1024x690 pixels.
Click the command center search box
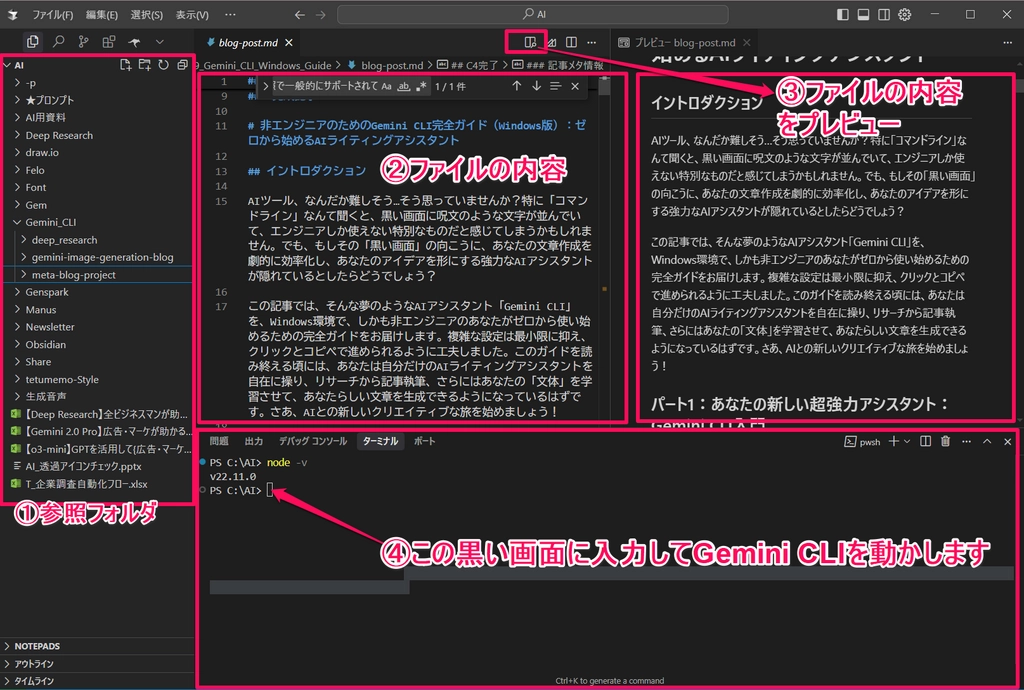coord(532,14)
